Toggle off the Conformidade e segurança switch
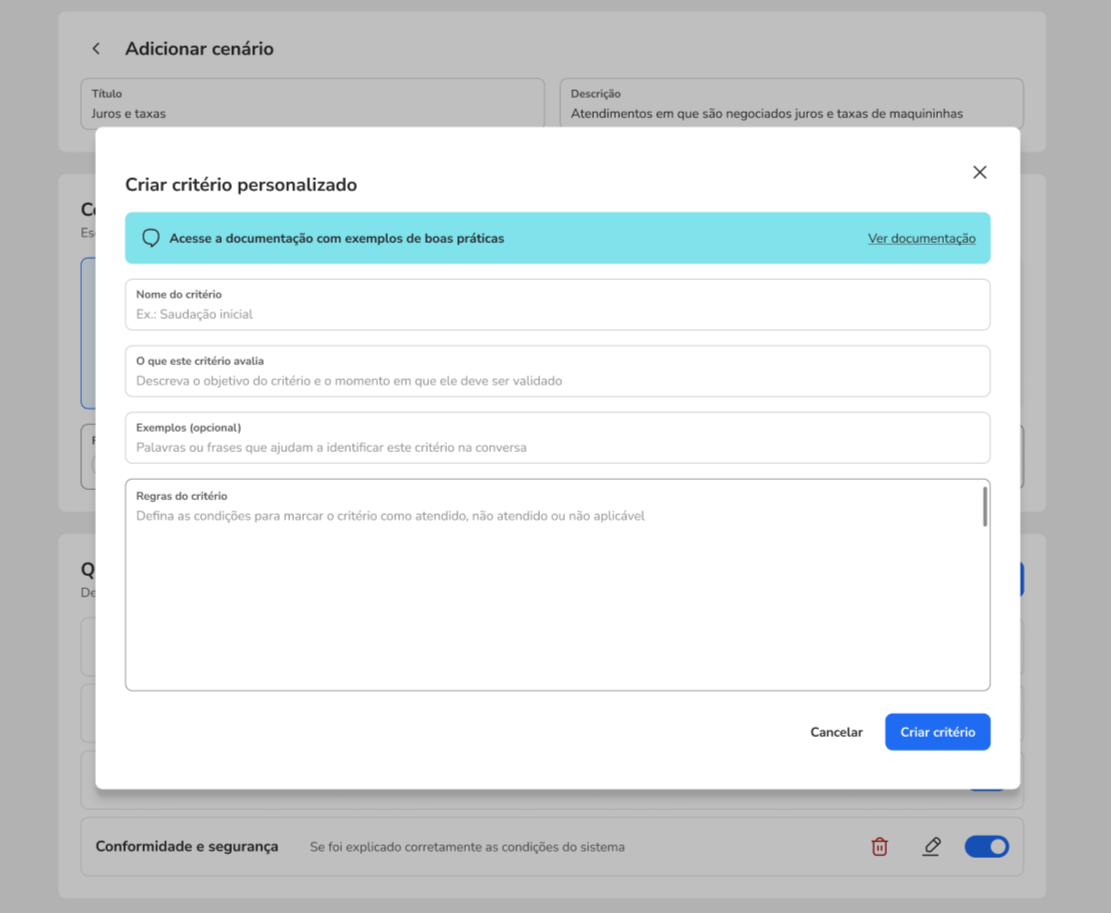The image size is (1111, 913). point(986,846)
